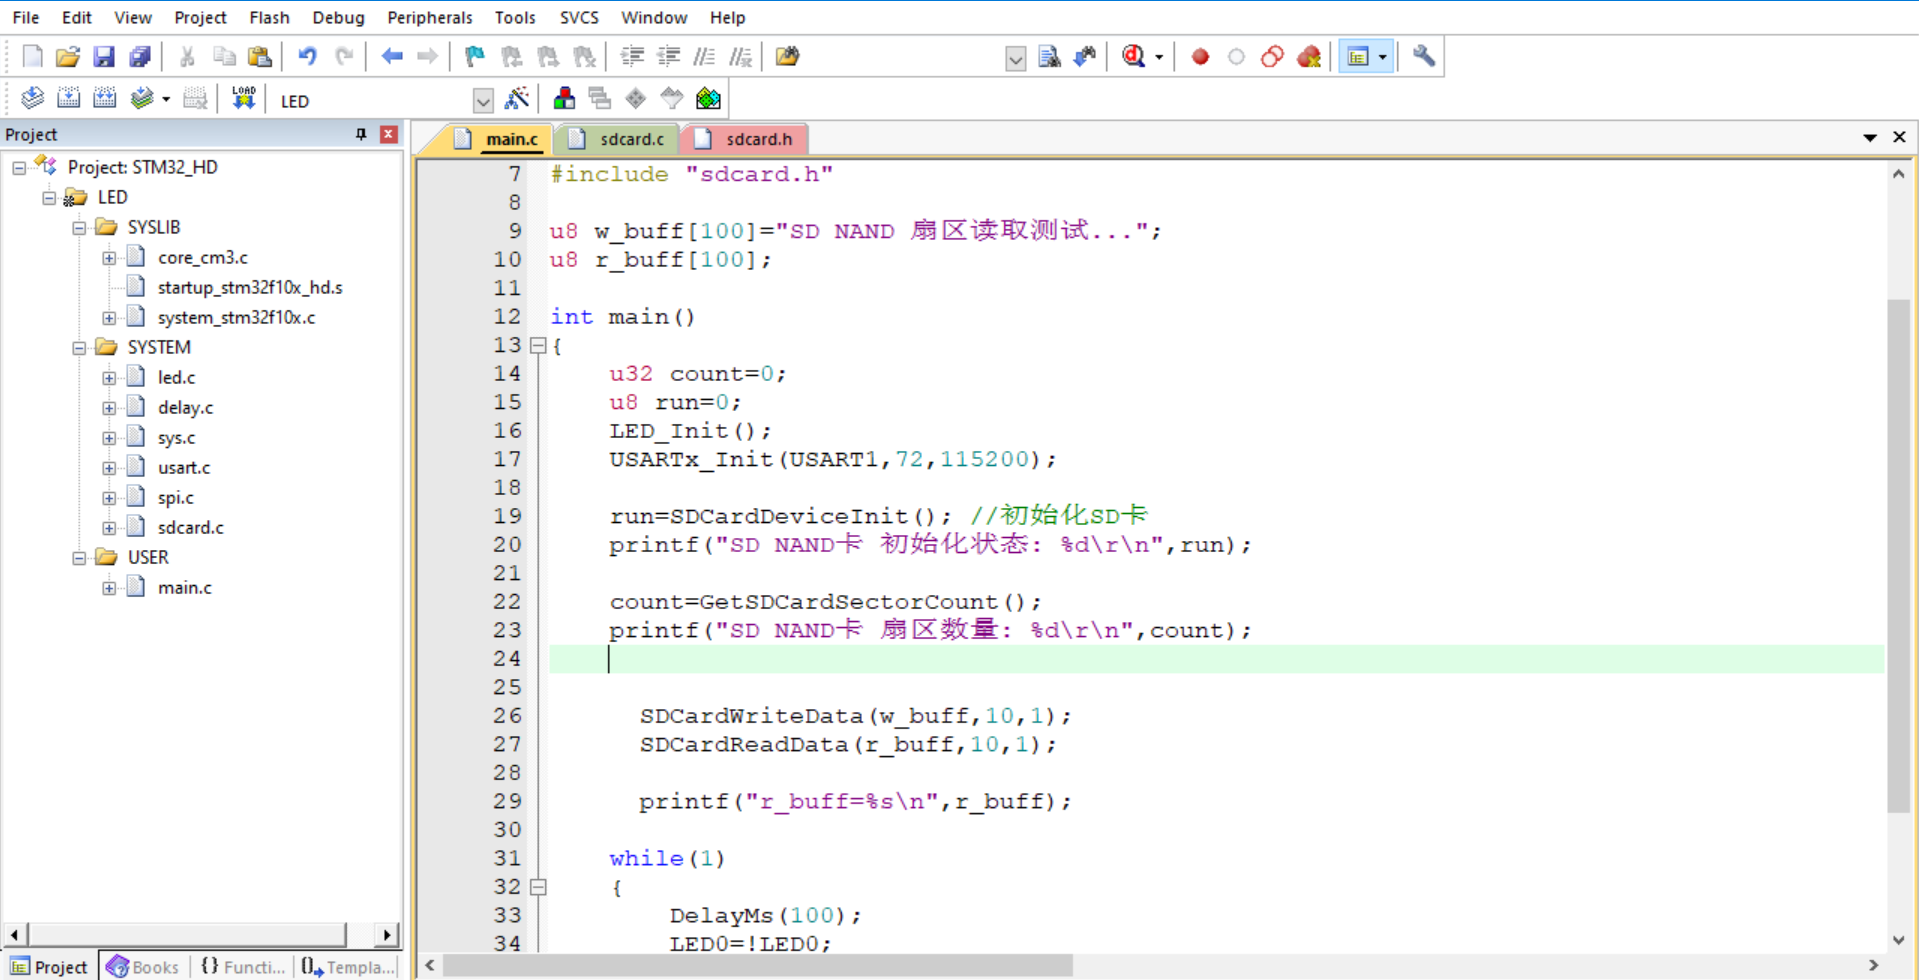1919x980 pixels.
Task: Open the editor tab list dropdown arrow
Action: (x=1869, y=137)
